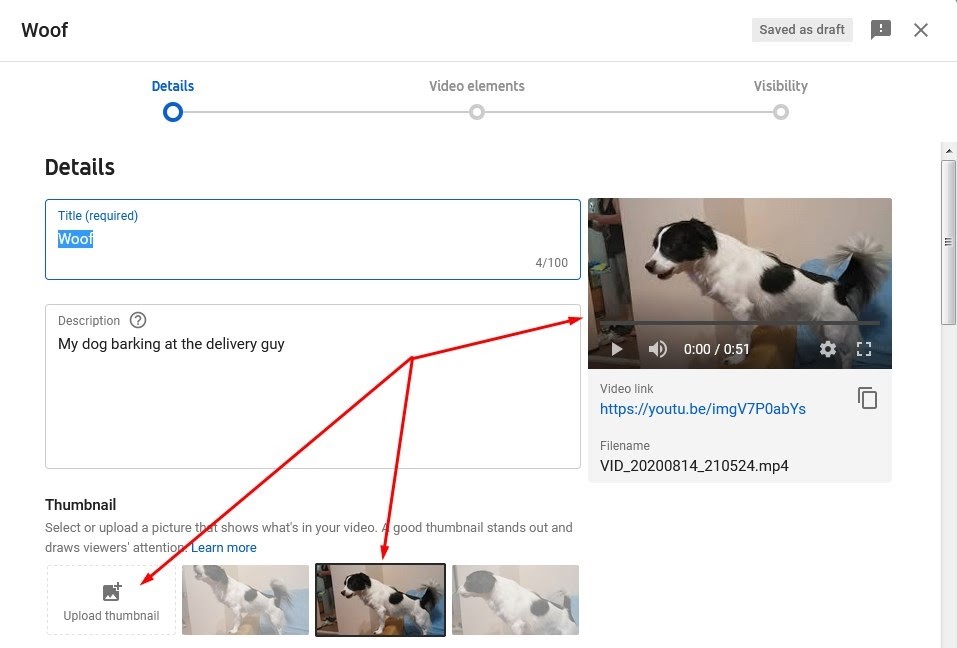Viewport: 957px width, 648px height.
Task: Click the Visibility step circle
Action: point(781,112)
